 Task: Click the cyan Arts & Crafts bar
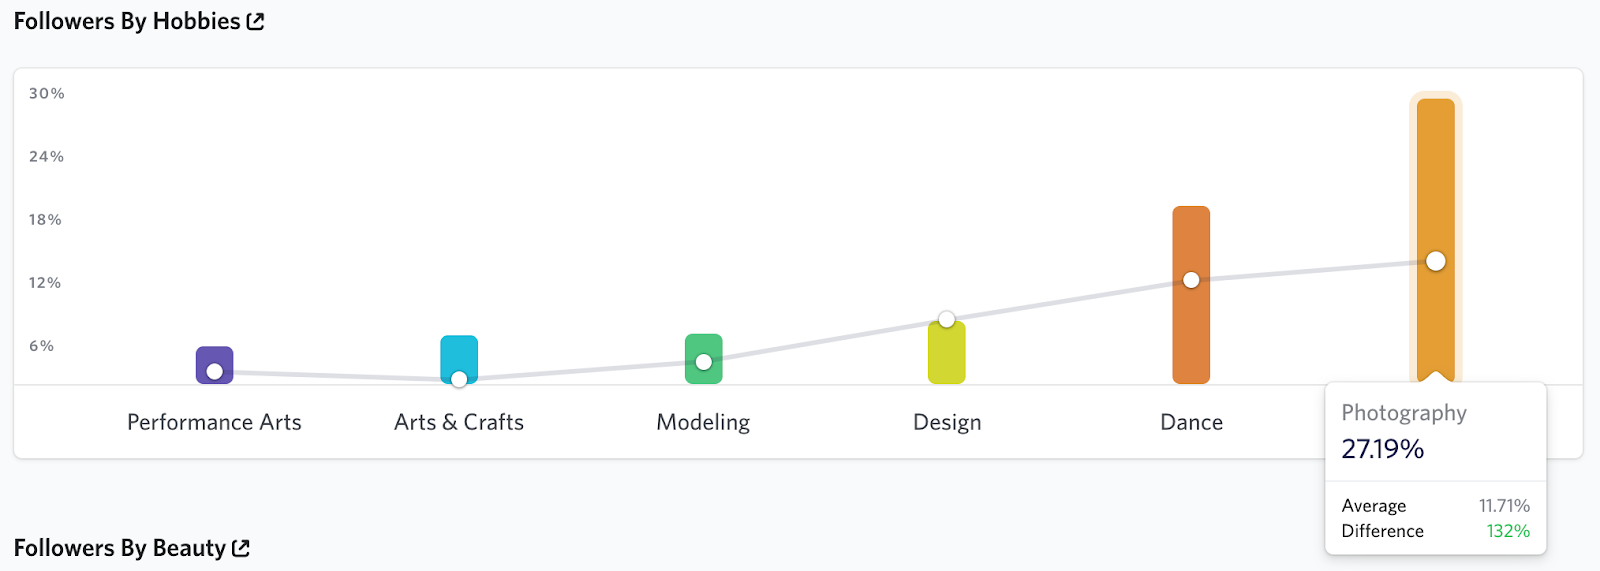click(x=459, y=359)
